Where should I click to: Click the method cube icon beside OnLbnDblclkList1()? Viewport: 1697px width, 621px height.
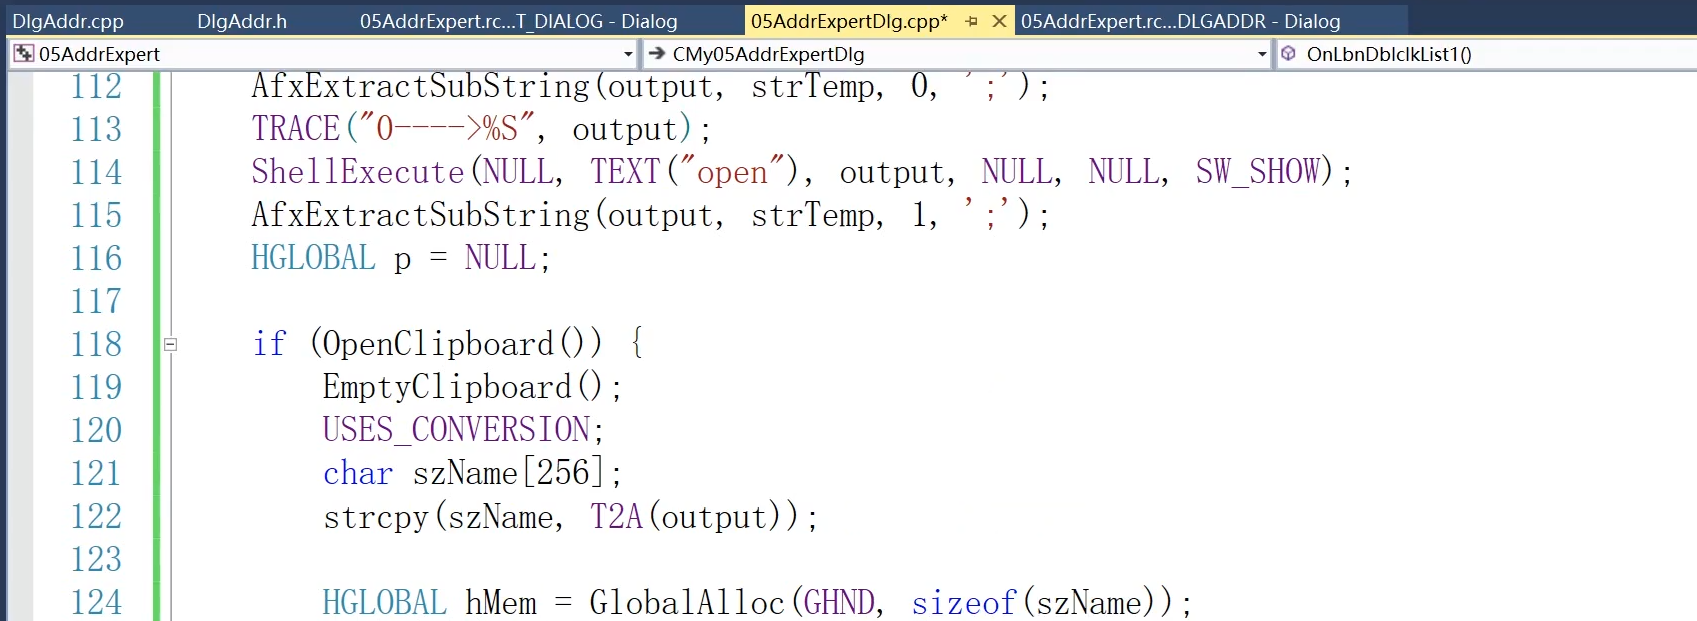tap(1289, 54)
